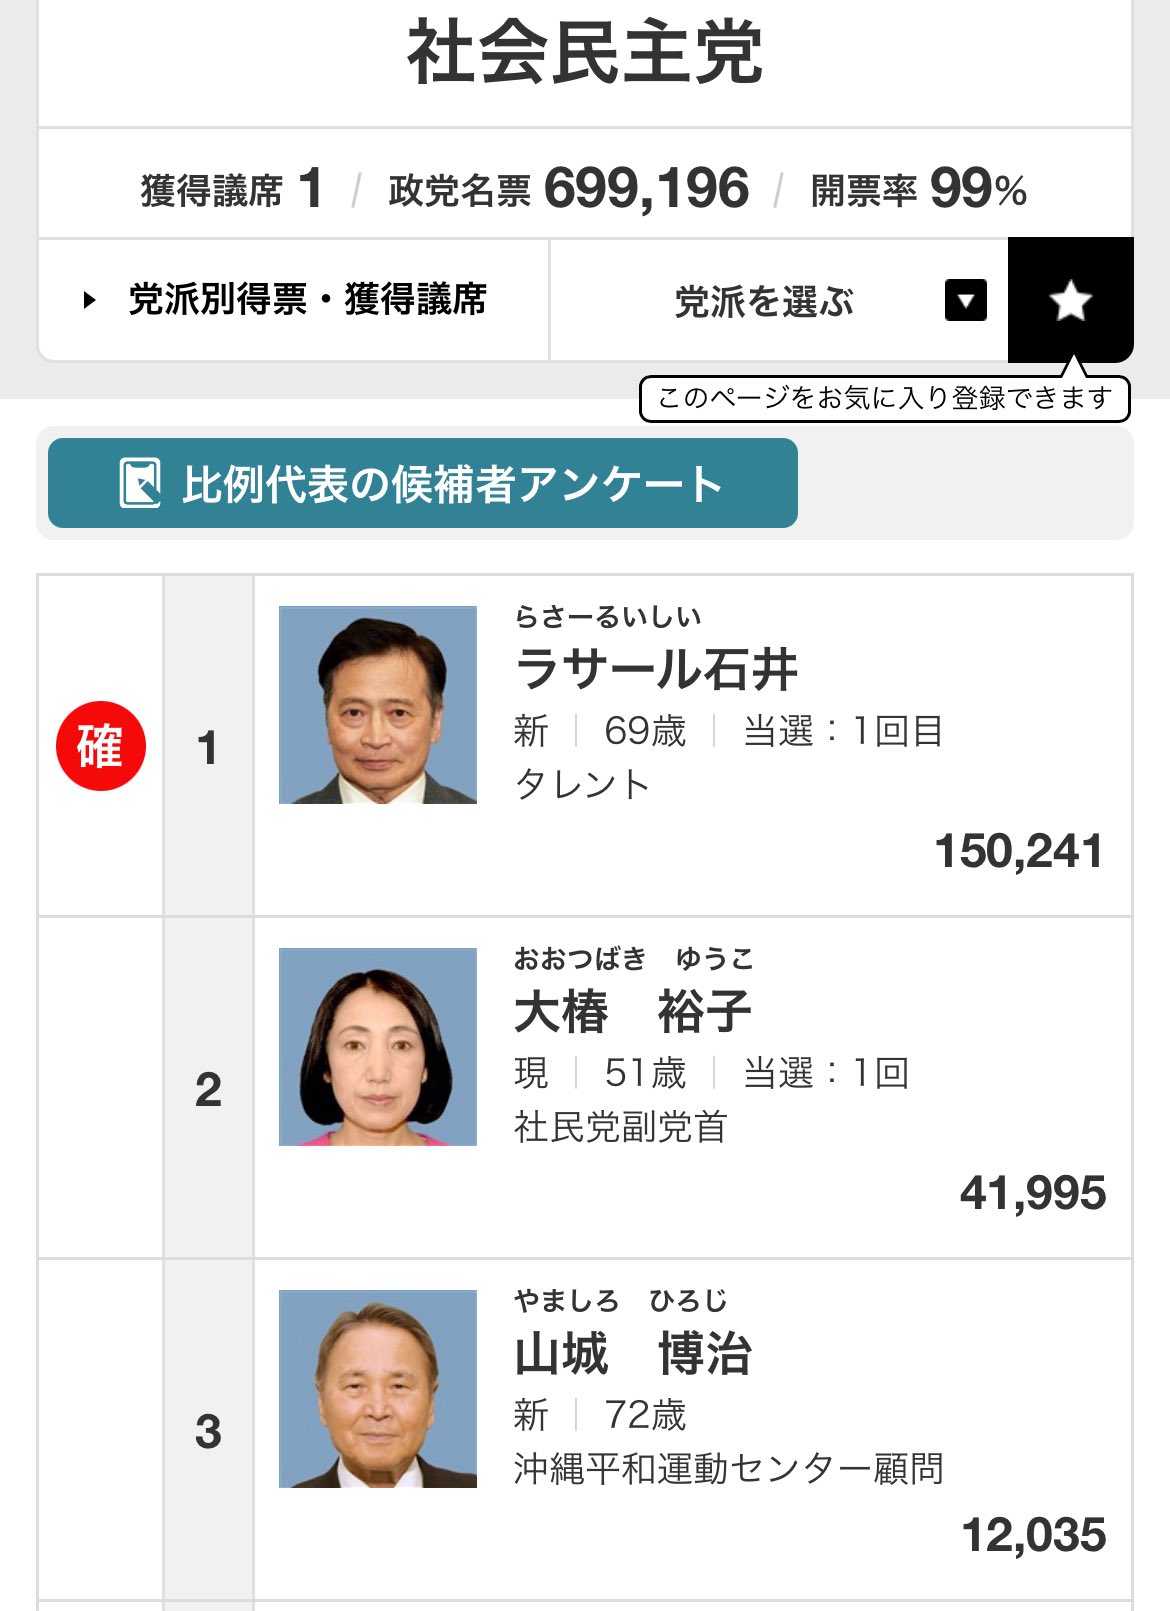This screenshot has width=1170, height=1611.
Task: Open 比例代表の候補者アンケート button
Action: (x=423, y=484)
